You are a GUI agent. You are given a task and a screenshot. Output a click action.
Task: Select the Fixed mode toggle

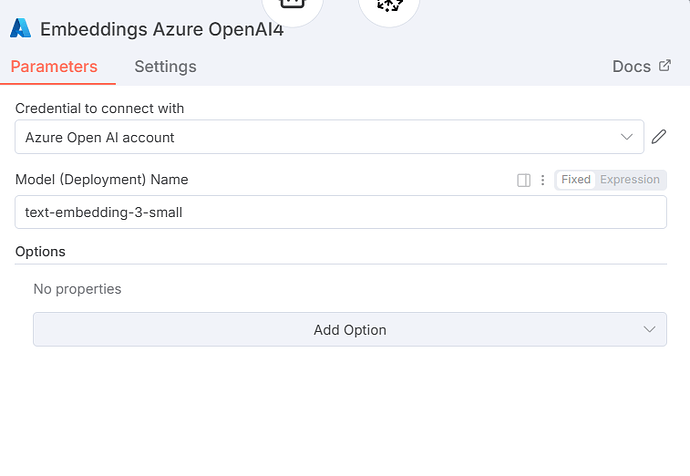(x=576, y=180)
